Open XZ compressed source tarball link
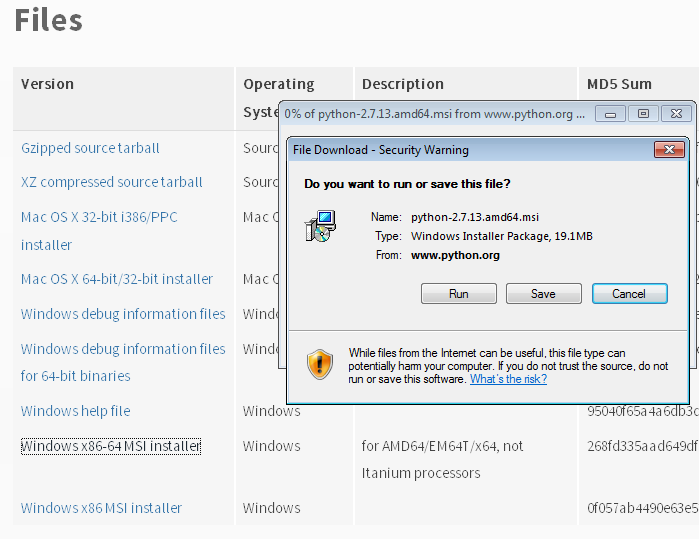 click(111, 182)
